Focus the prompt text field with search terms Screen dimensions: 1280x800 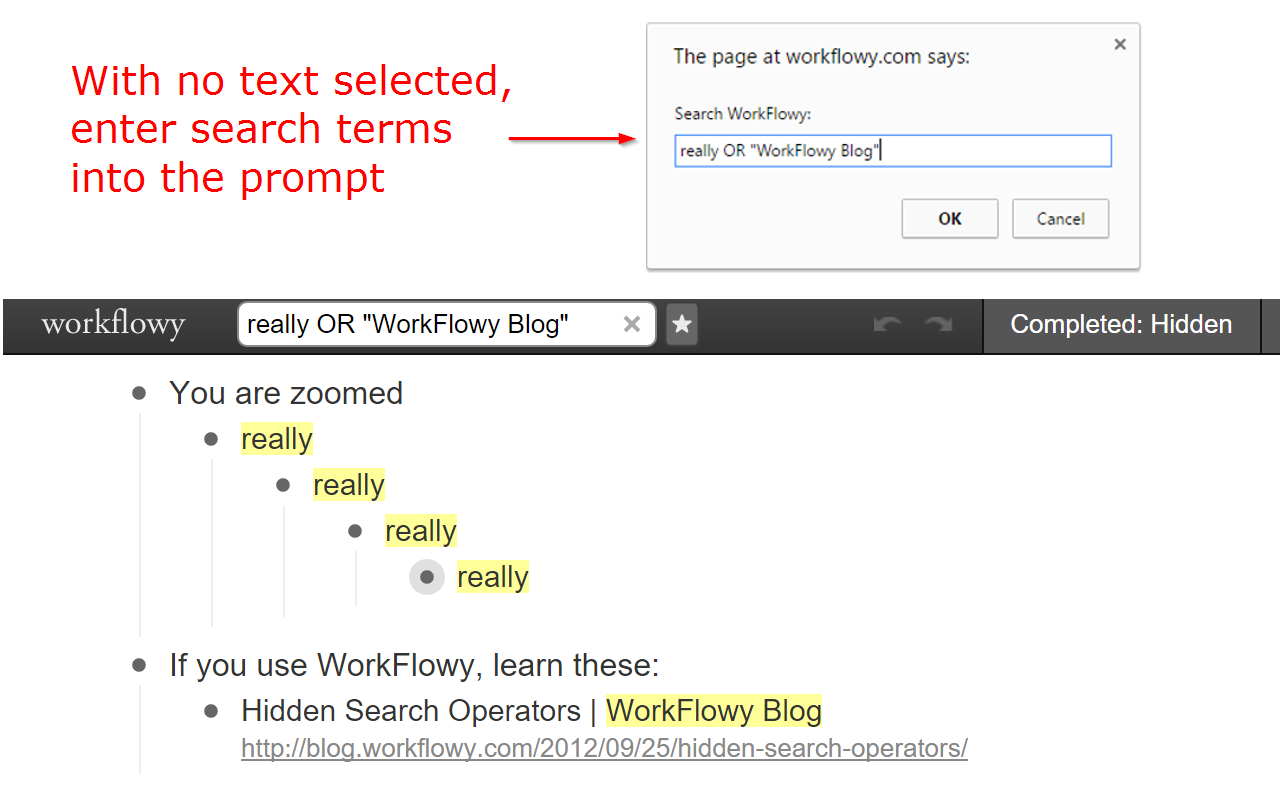click(893, 151)
